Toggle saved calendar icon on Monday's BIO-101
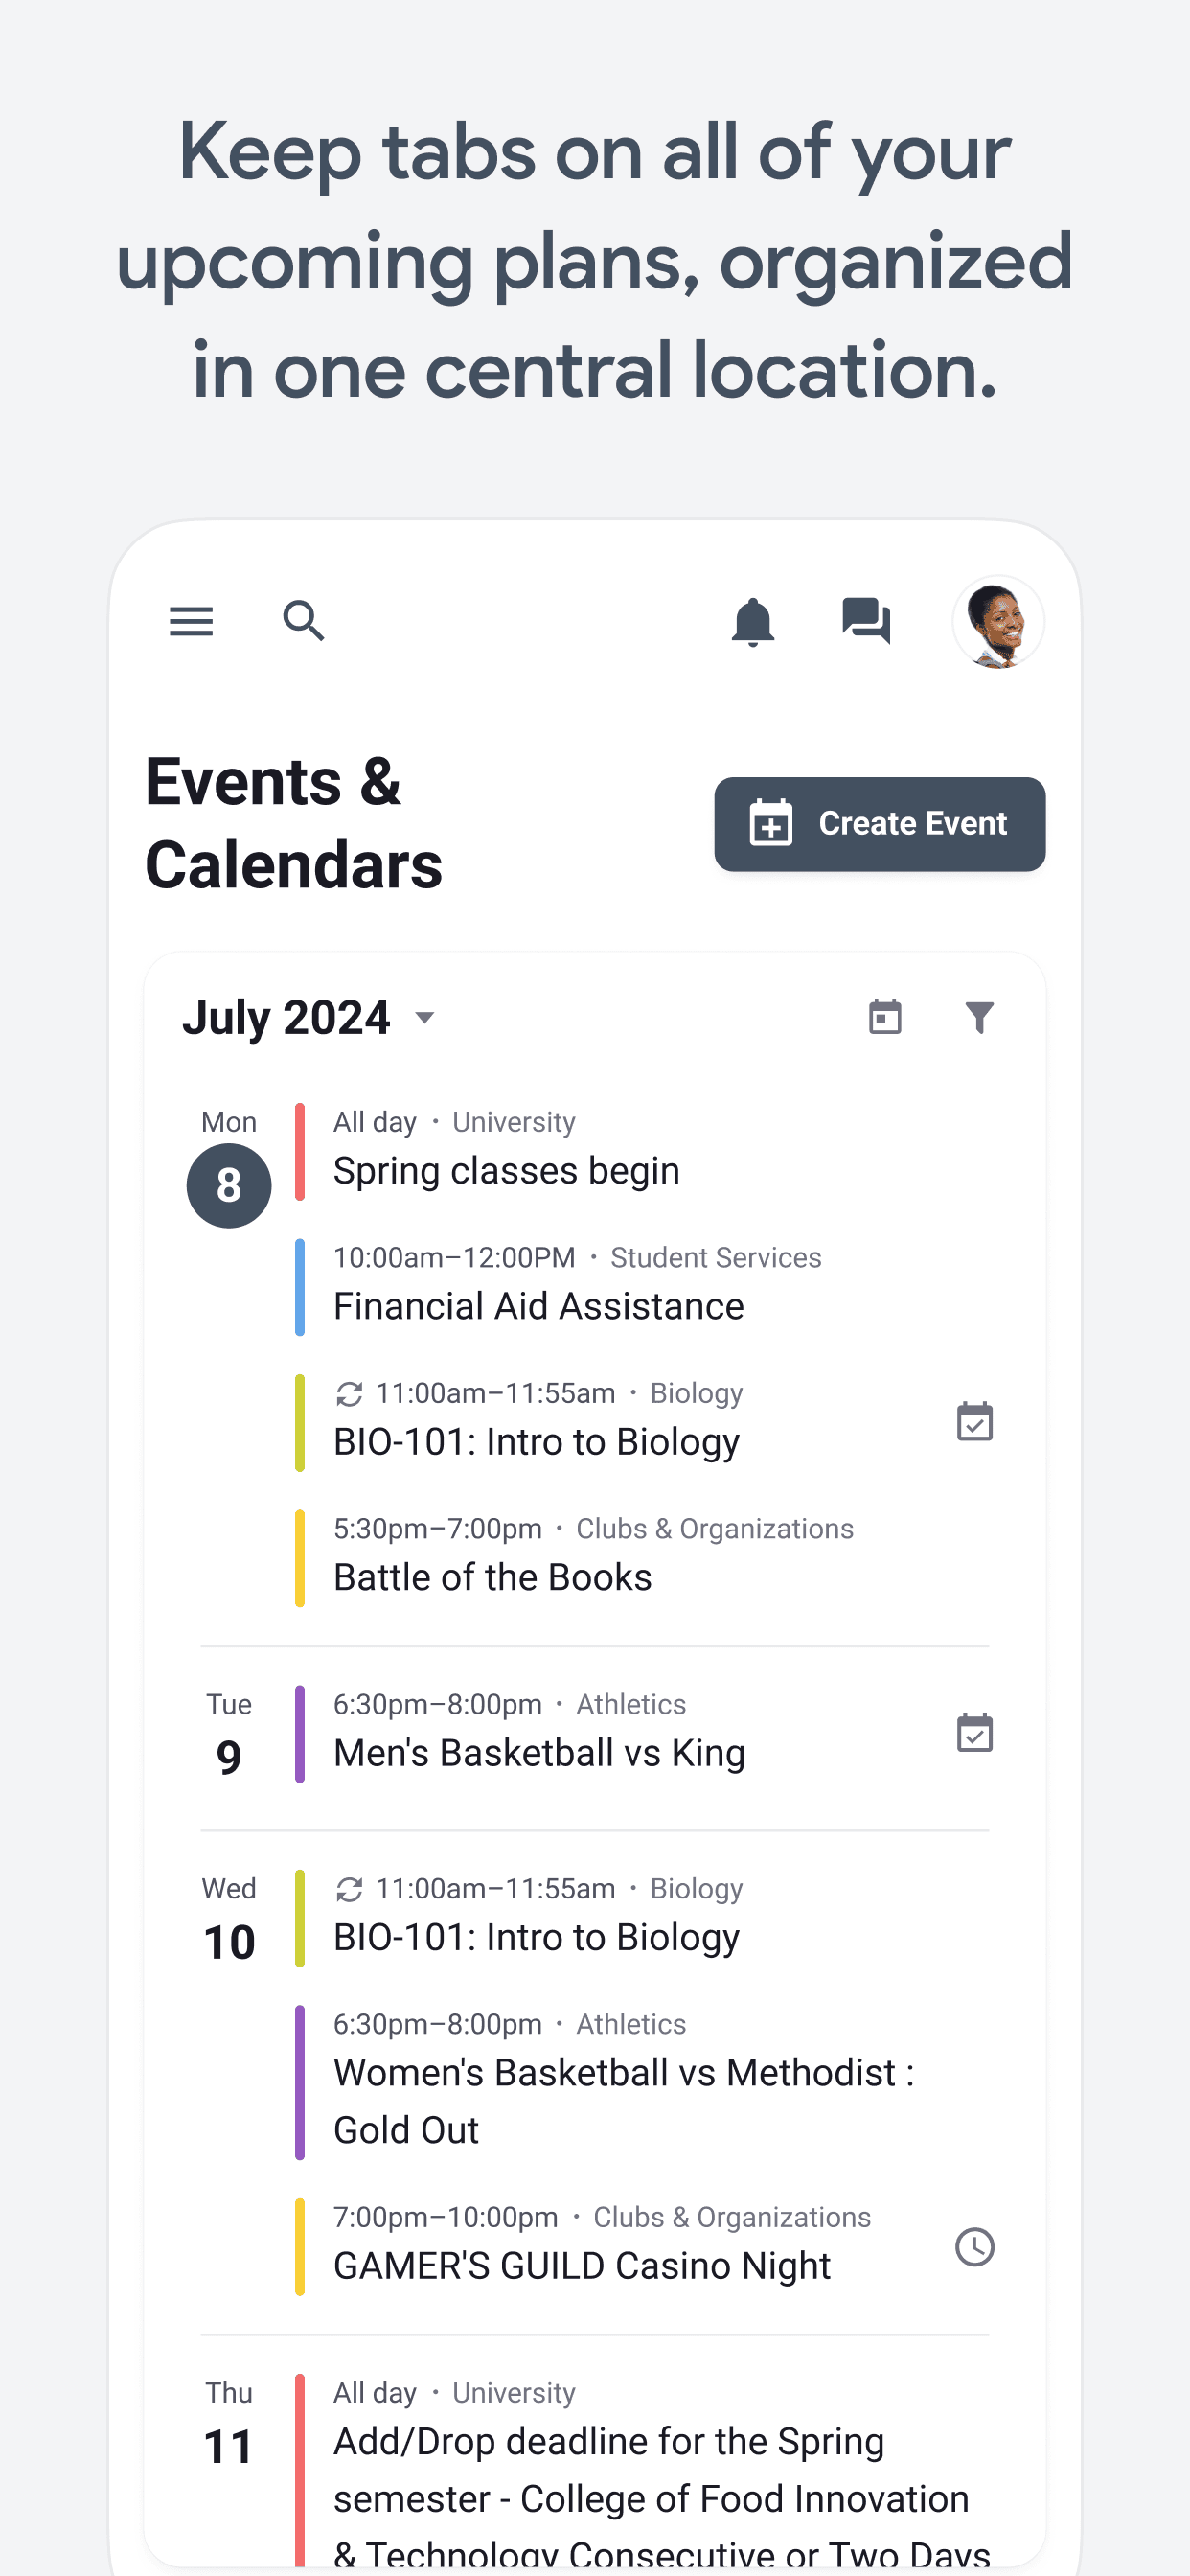Viewport: 1190px width, 2576px height. [974, 1421]
